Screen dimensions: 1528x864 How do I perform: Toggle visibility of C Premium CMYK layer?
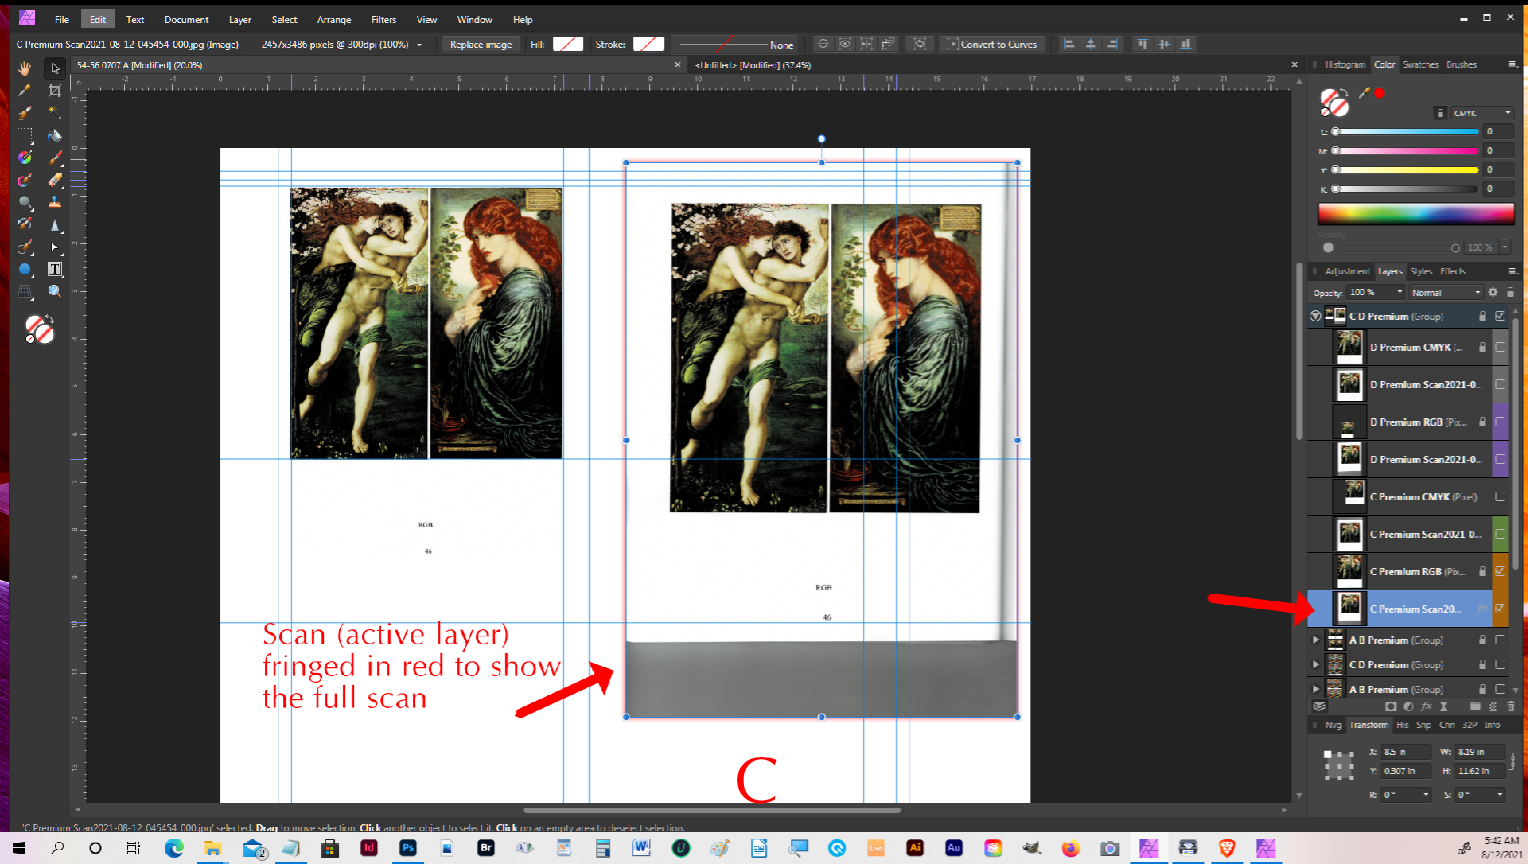1500,497
